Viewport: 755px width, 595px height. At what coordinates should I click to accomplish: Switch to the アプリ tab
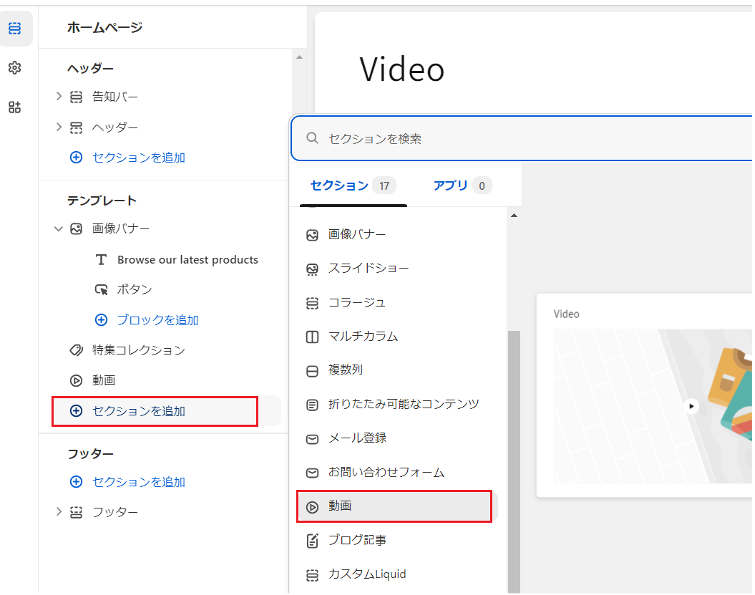pyautogui.click(x=462, y=186)
